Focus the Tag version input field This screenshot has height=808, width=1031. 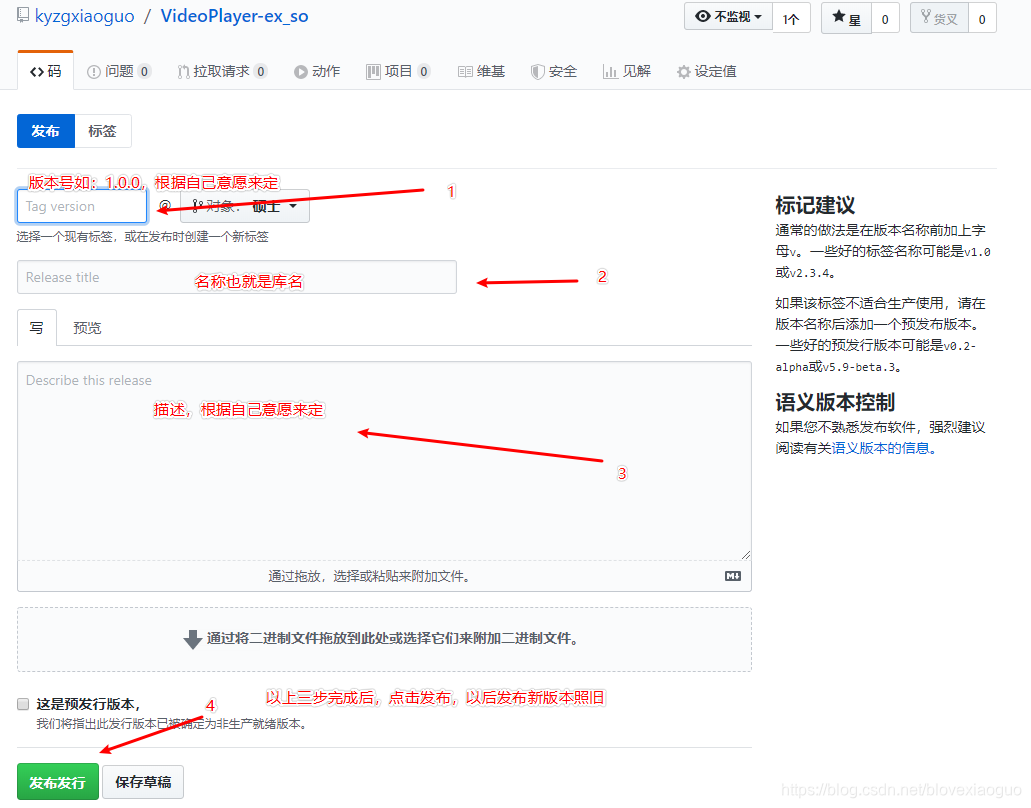[82, 206]
